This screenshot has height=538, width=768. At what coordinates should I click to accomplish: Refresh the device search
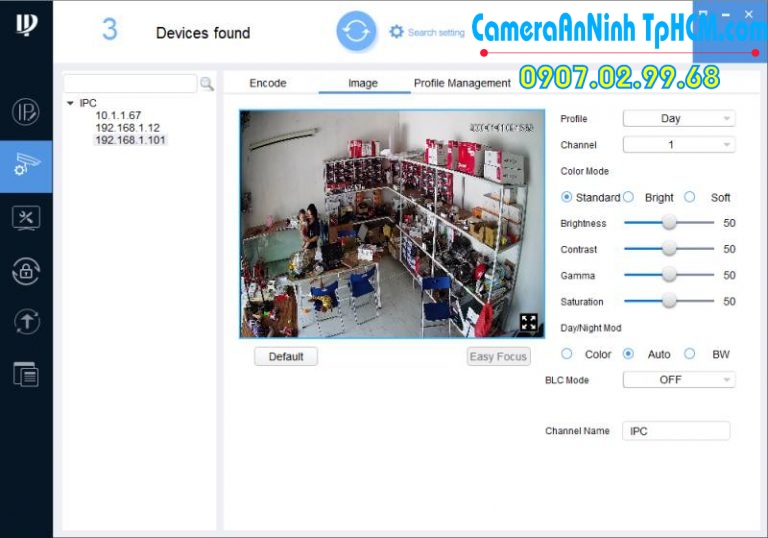pos(356,31)
